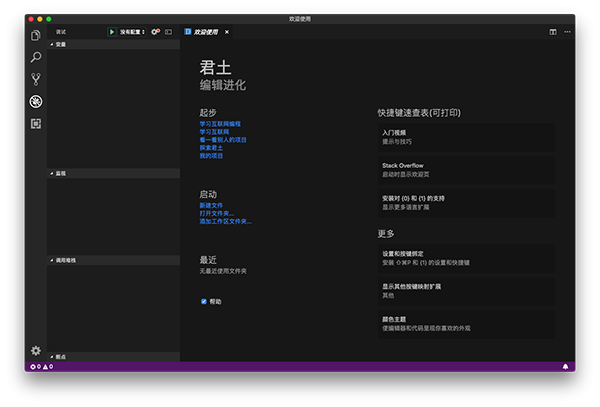The width and height of the screenshot is (600, 407).
Task: Click the notification bell in status bar
Action: point(565,366)
